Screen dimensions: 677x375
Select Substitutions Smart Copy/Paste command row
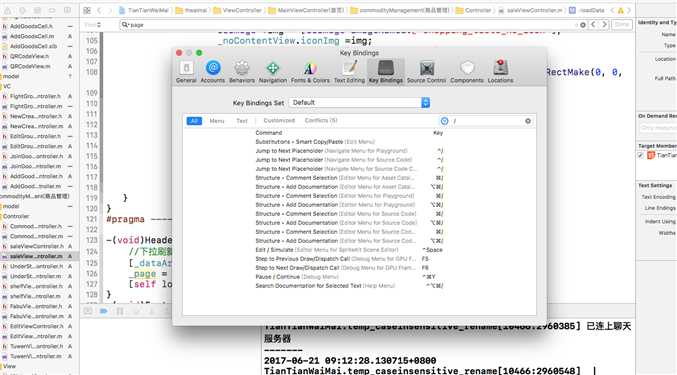350,142
